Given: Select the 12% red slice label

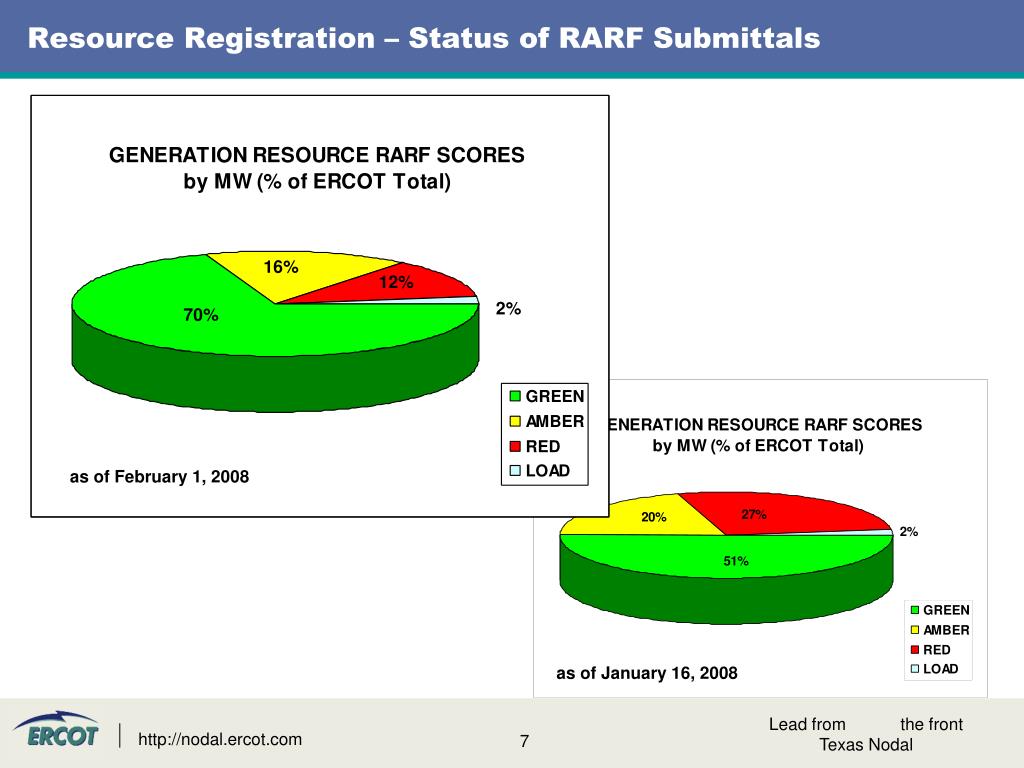Looking at the screenshot, I should pyautogui.click(x=396, y=282).
